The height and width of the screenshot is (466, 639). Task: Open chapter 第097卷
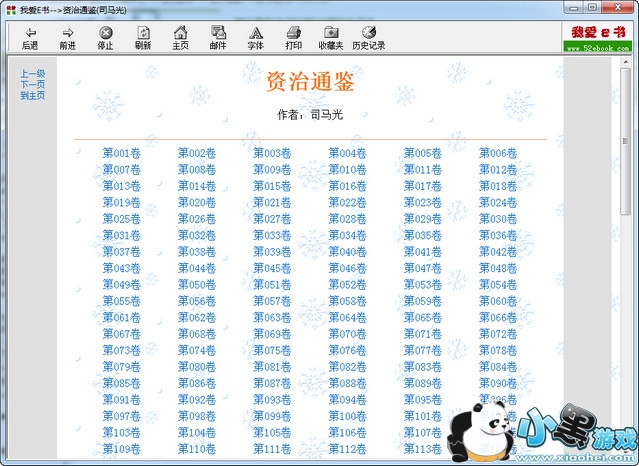(121, 416)
